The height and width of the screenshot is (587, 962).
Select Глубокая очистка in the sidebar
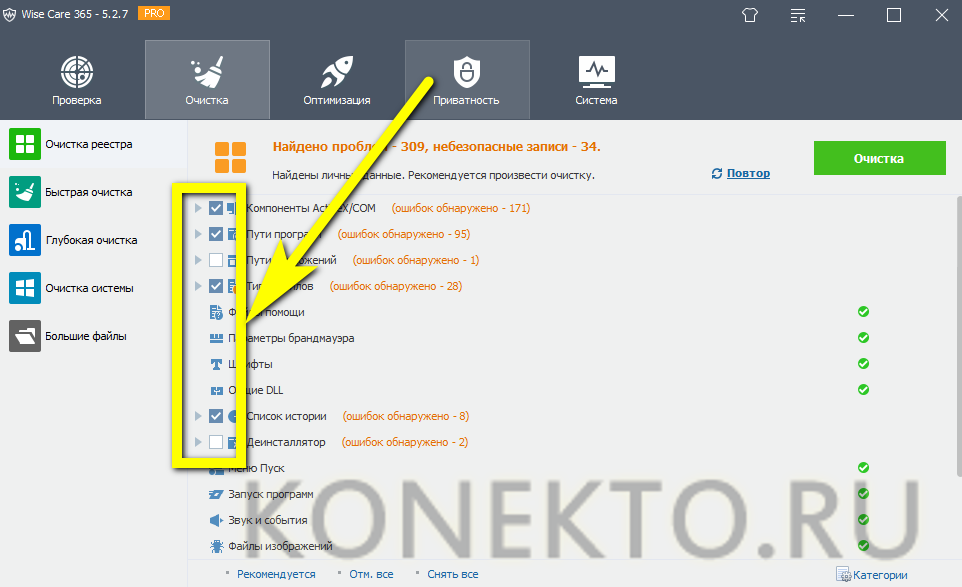coord(93,240)
